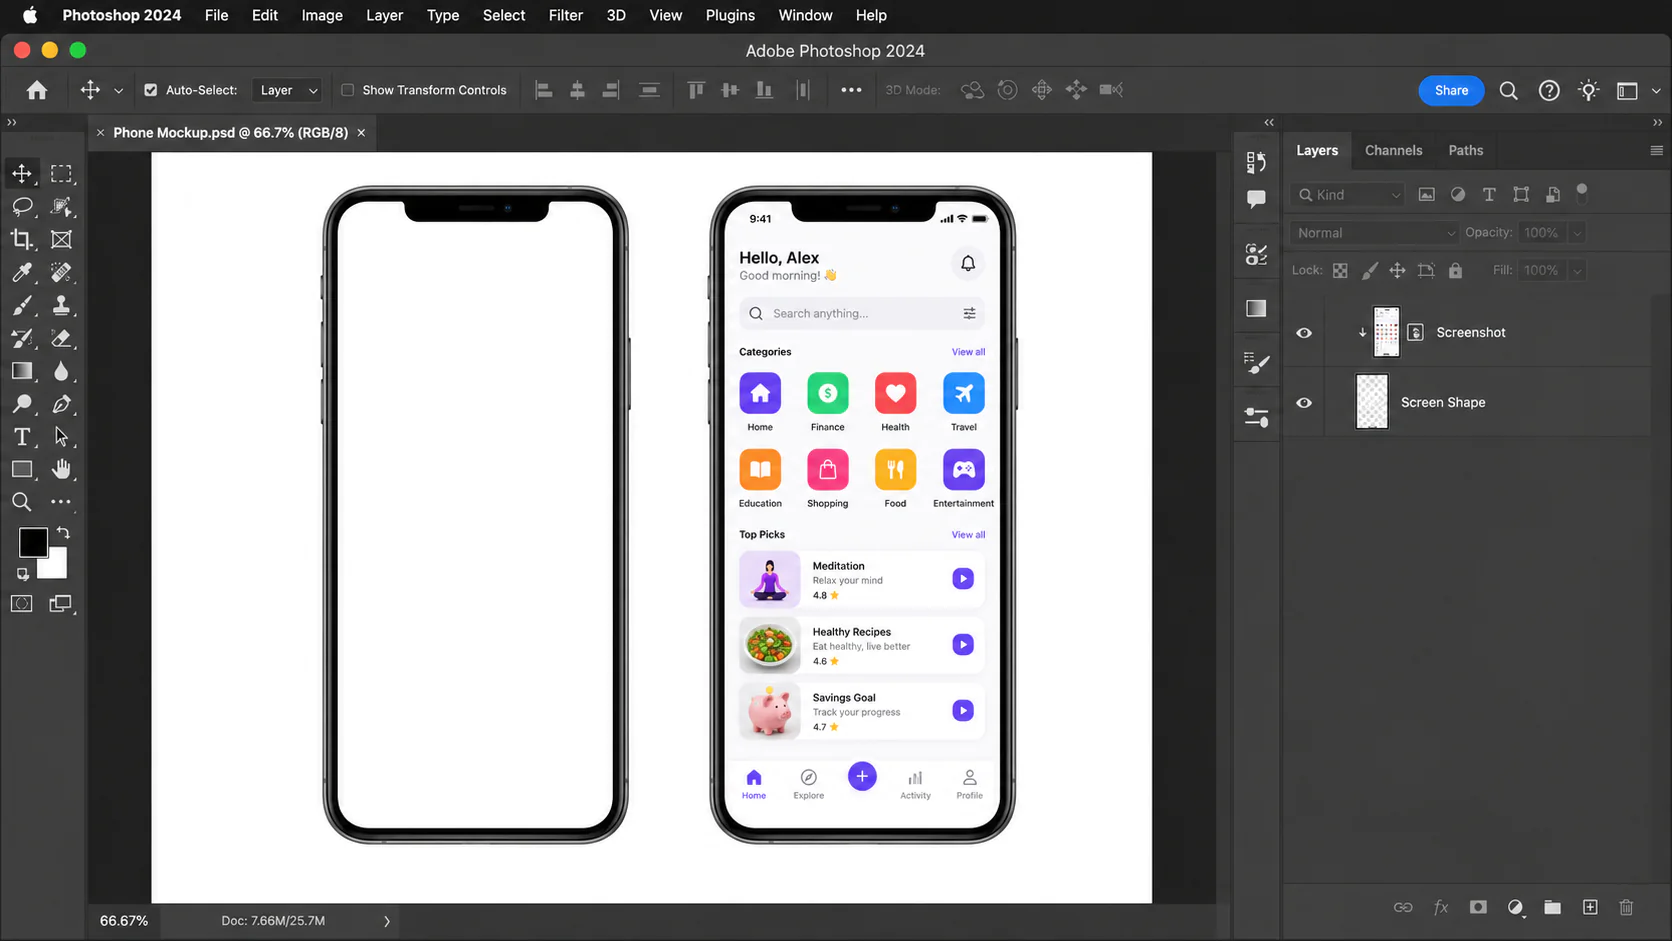This screenshot has height=941, width=1672.
Task: Open the Fill value dropdown arrow
Action: [1577, 271]
